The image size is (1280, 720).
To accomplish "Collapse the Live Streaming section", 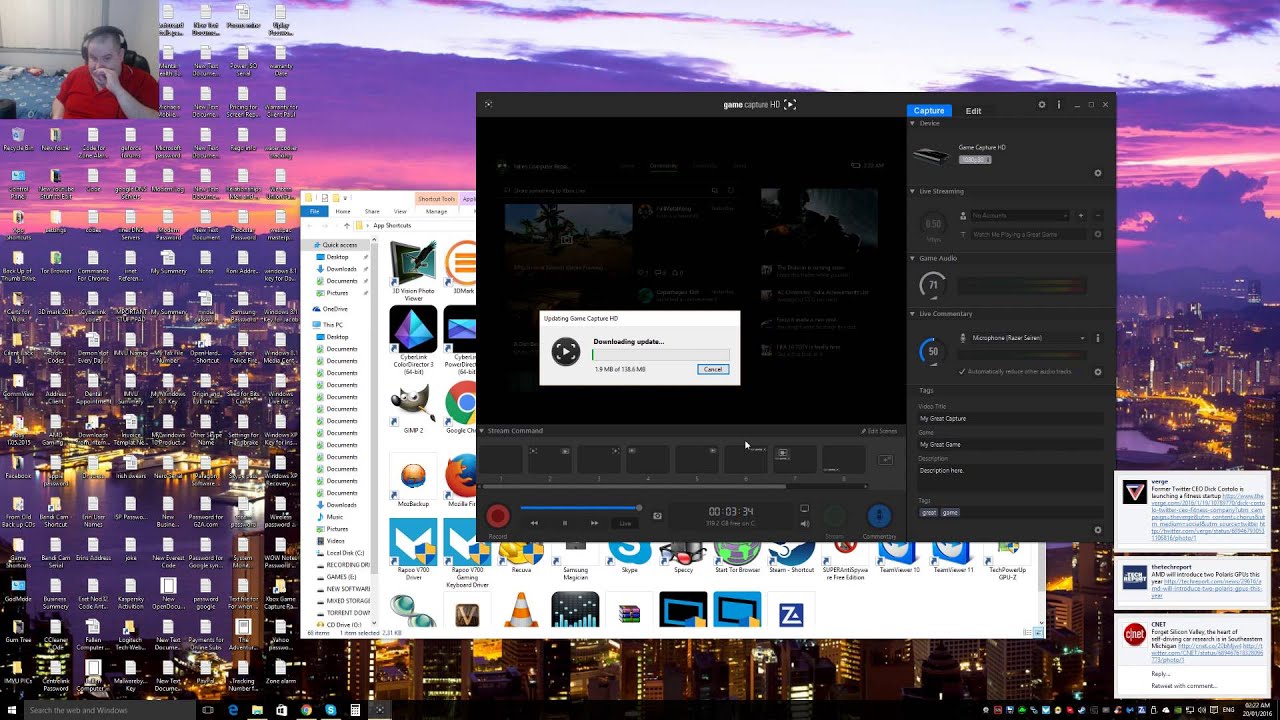I will pyautogui.click(x=912, y=191).
